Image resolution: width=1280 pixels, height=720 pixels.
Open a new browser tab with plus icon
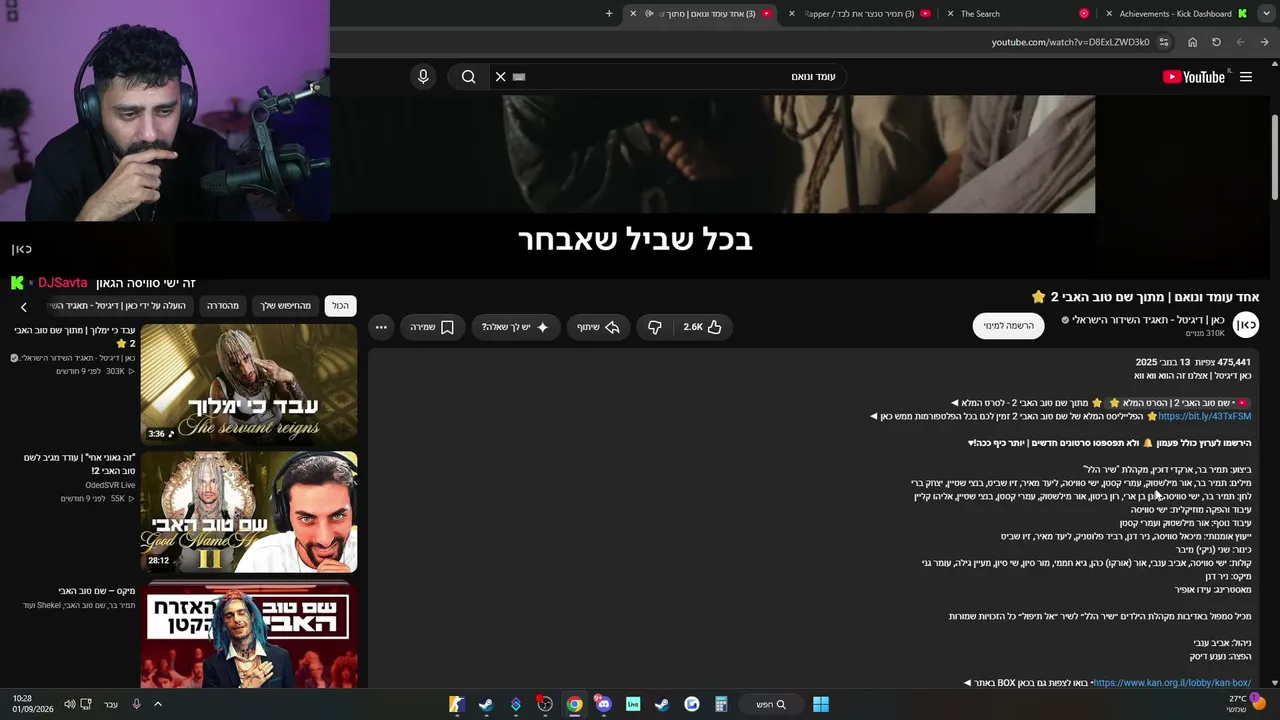coord(609,14)
